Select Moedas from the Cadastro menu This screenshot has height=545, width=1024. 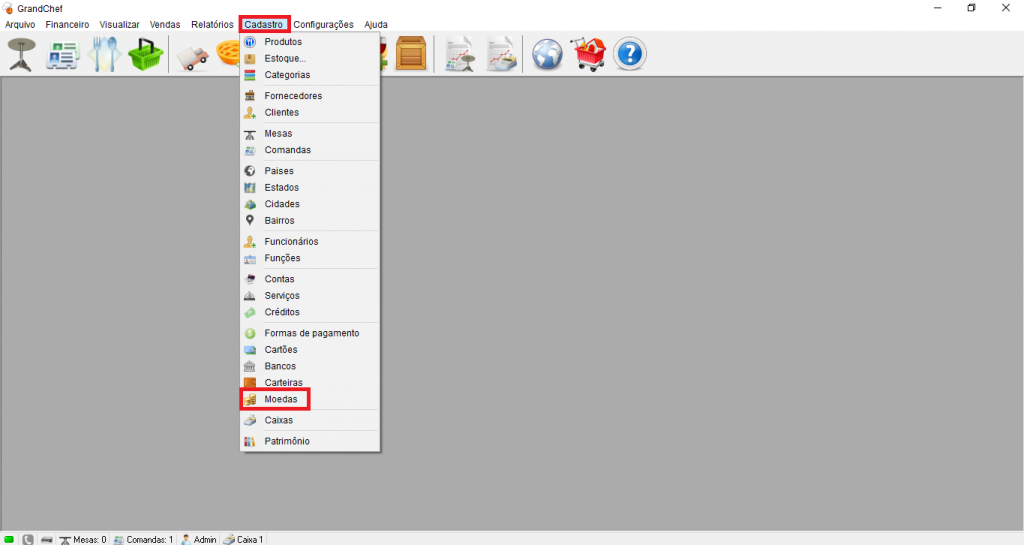coord(280,399)
